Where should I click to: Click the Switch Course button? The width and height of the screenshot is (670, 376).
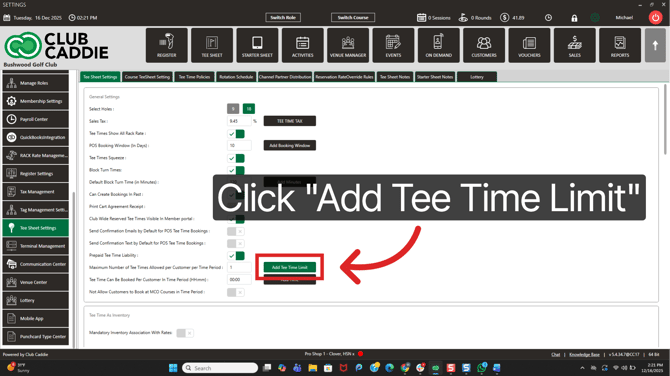353,18
